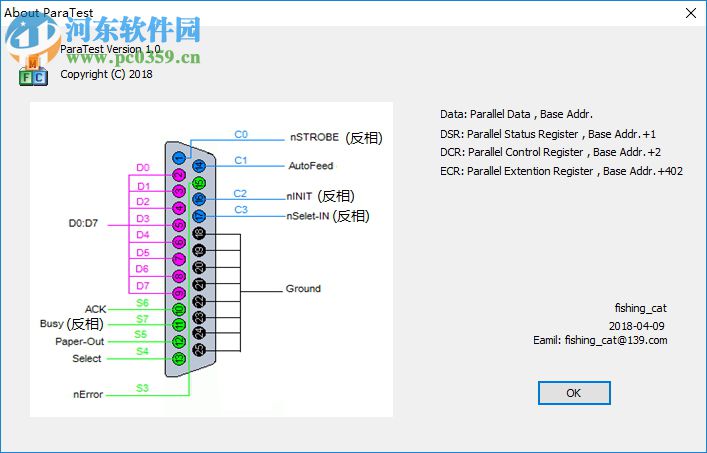Click the Data: Parallel Data line
Viewport: 707px width, 453px height.
click(516, 114)
